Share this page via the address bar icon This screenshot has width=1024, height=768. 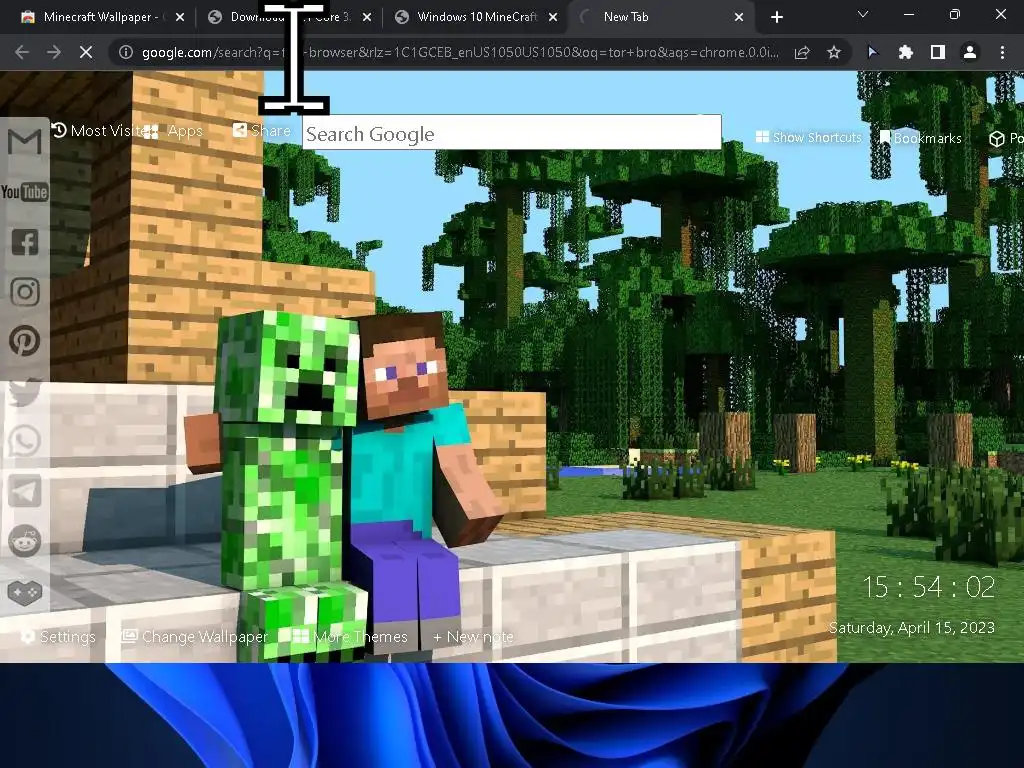click(802, 52)
